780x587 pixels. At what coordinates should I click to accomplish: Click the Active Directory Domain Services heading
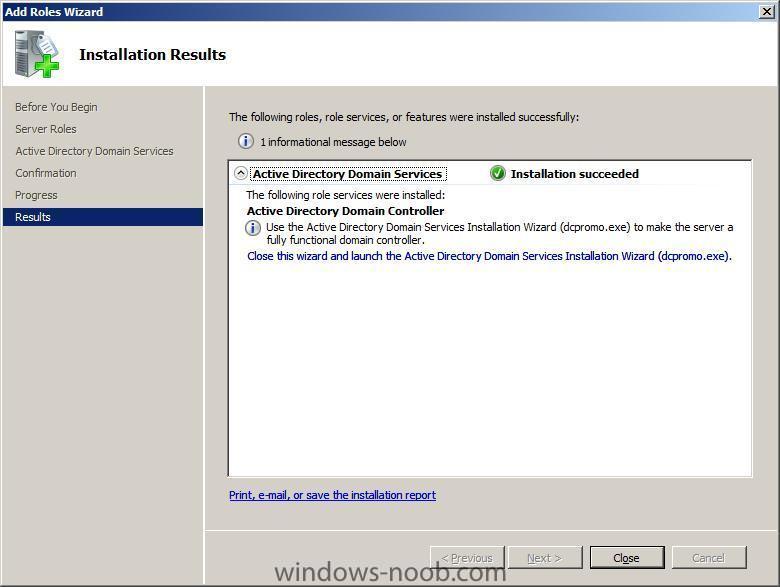click(x=348, y=174)
